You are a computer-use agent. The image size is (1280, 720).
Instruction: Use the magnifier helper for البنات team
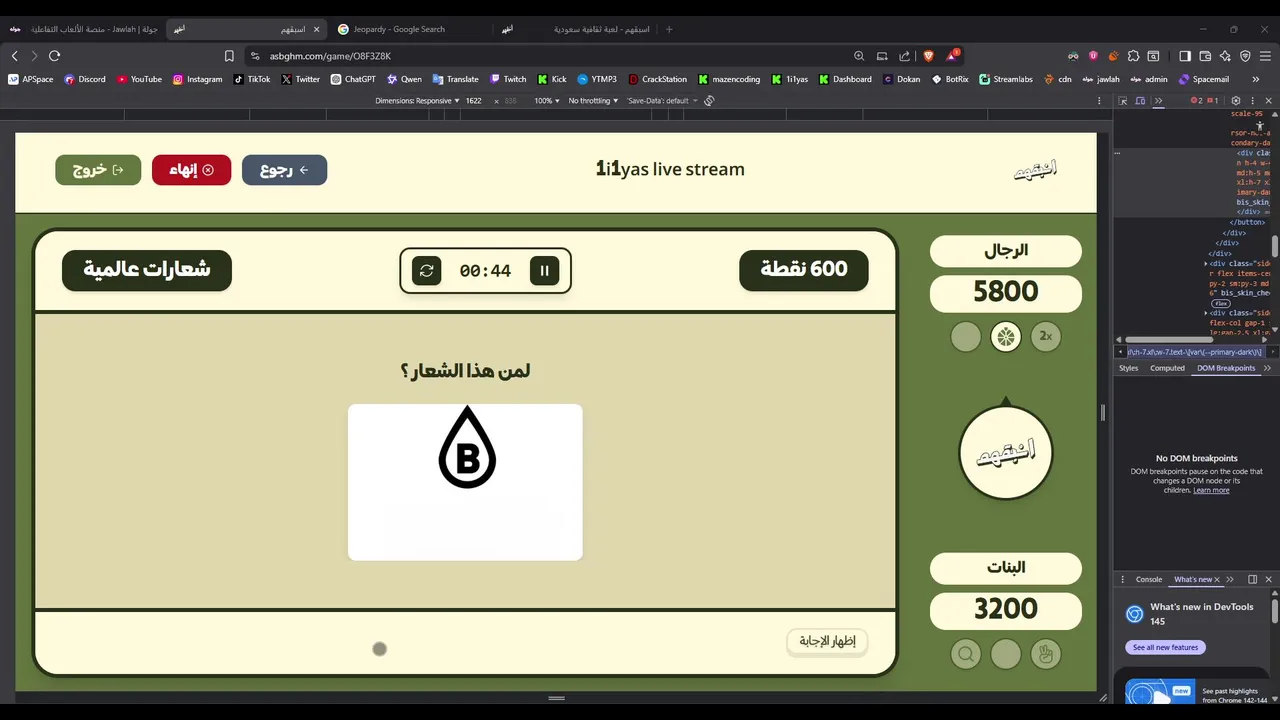[x=966, y=654]
